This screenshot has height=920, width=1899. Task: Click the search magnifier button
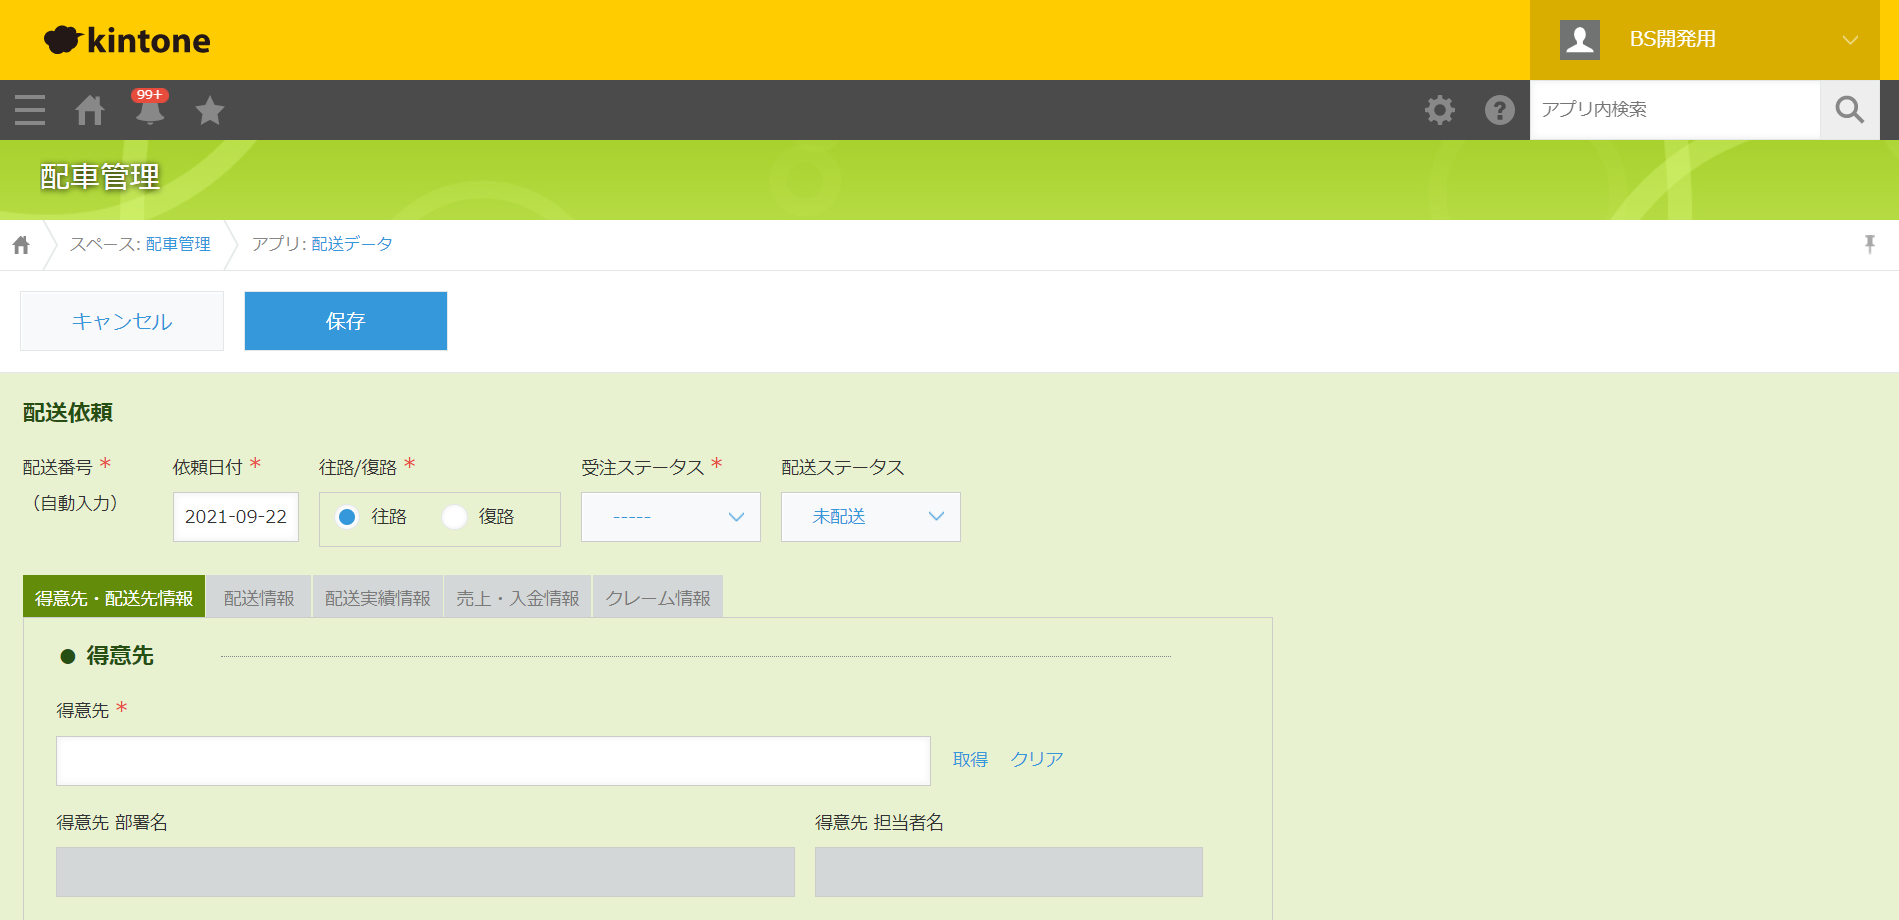coord(1849,110)
